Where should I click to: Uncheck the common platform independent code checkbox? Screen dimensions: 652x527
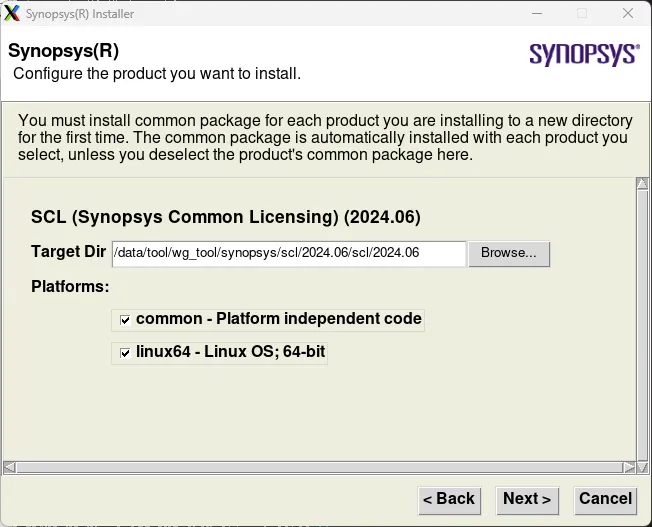125,320
